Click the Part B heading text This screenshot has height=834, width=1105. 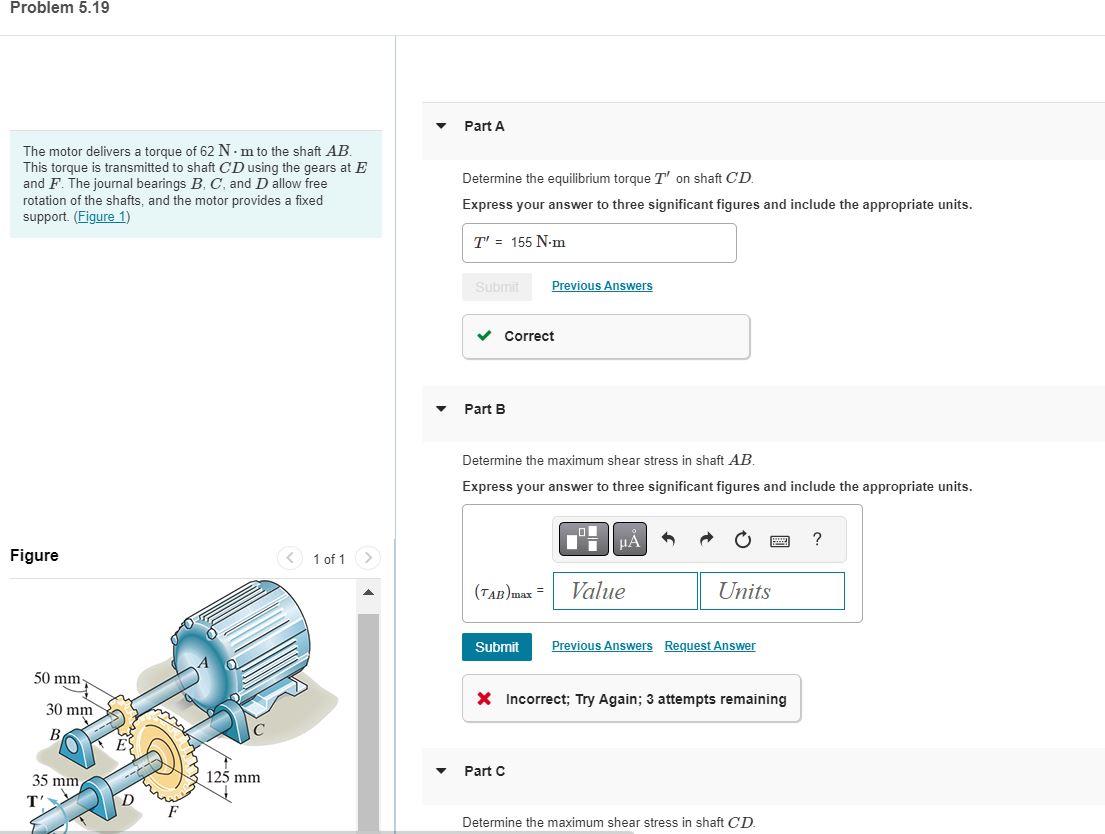click(x=484, y=409)
